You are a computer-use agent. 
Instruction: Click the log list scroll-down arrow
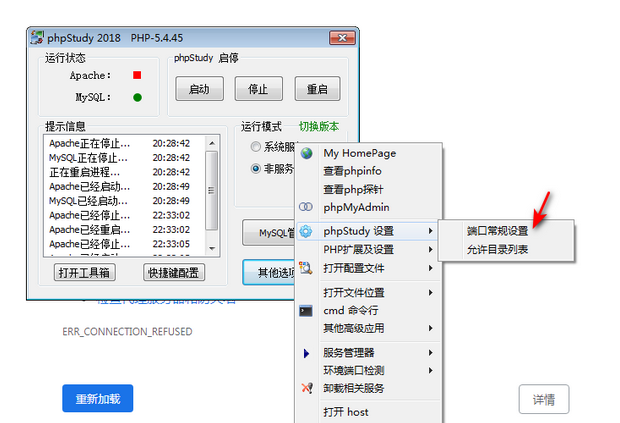(212, 248)
